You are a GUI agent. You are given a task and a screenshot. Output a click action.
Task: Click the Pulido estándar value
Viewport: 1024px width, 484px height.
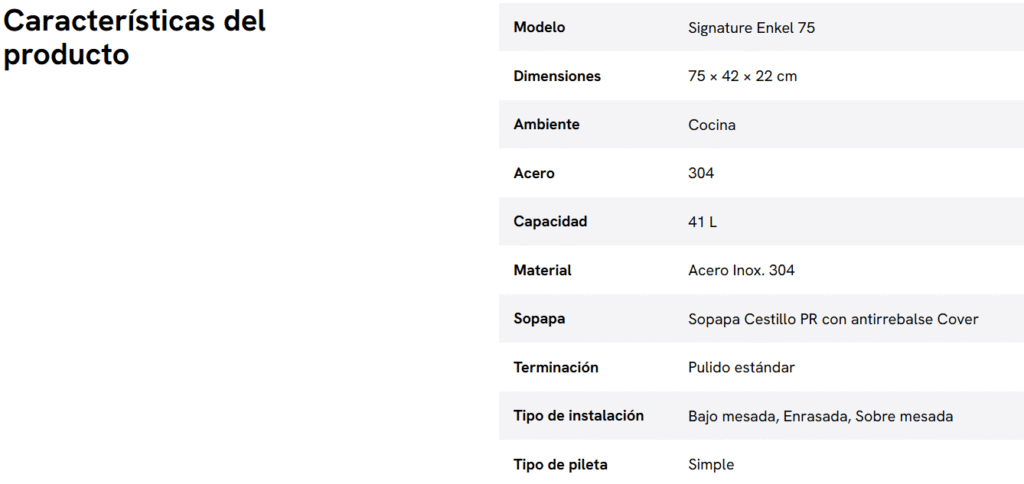741,367
